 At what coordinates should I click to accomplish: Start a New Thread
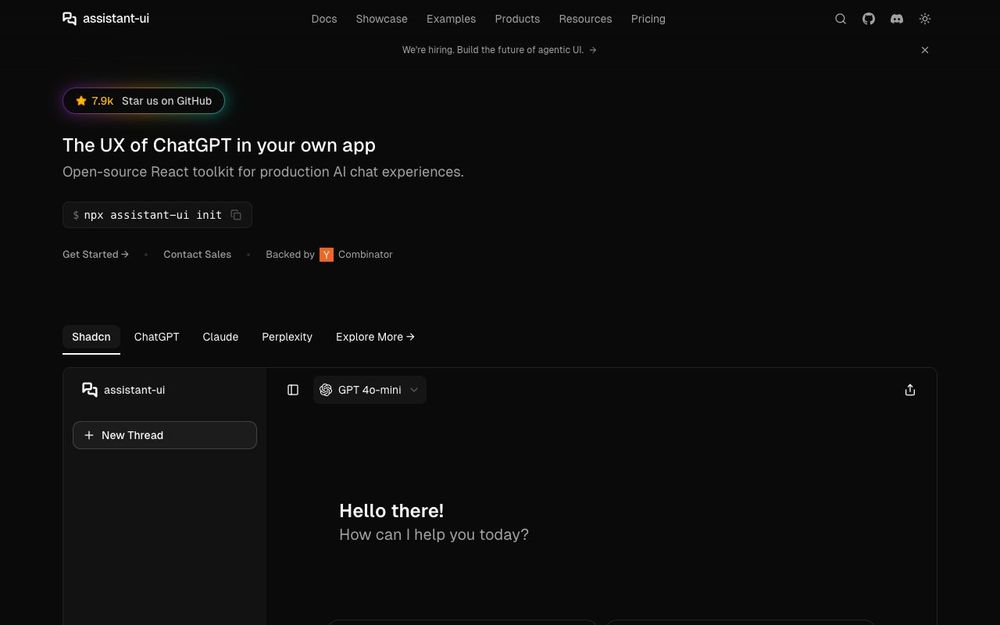pos(165,435)
